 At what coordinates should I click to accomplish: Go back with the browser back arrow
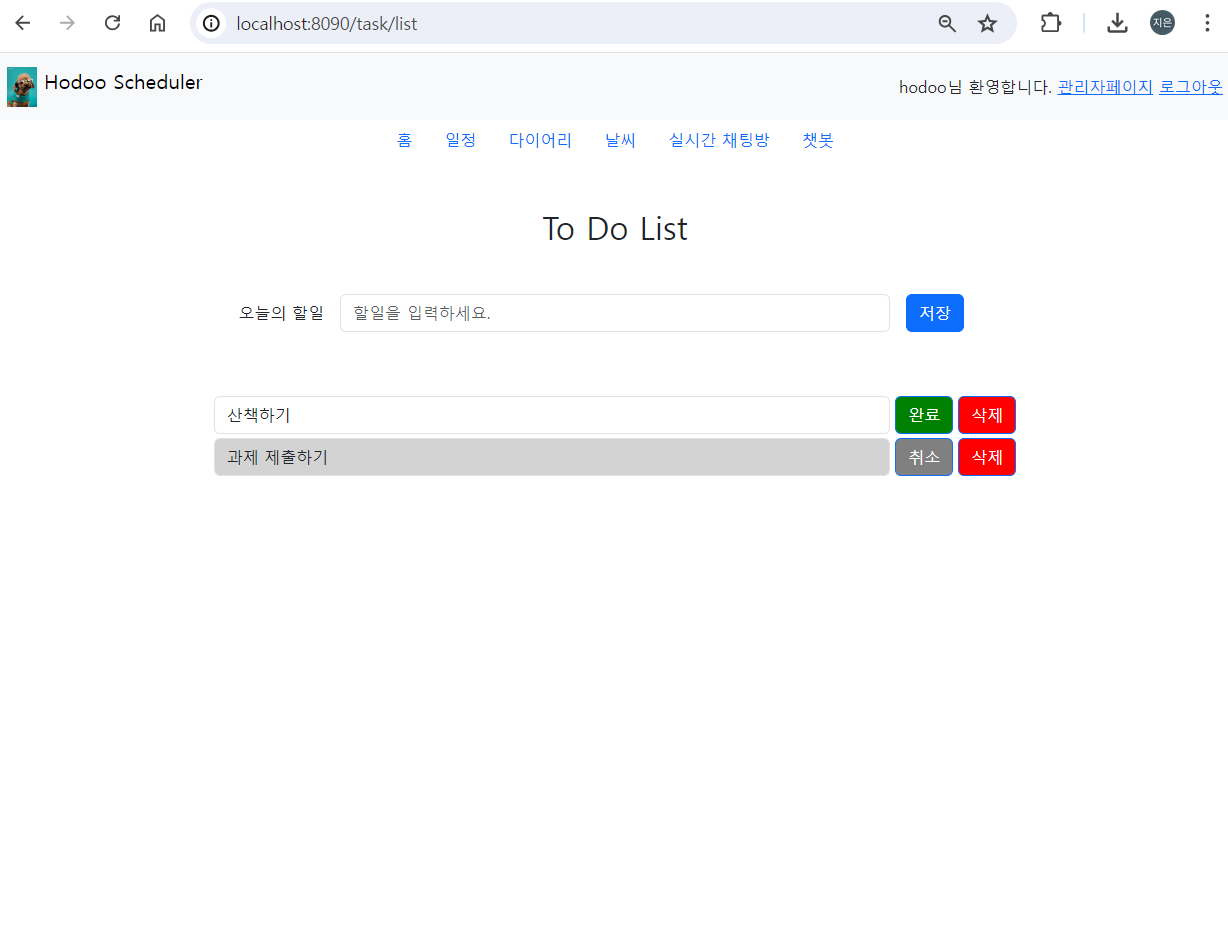point(22,23)
